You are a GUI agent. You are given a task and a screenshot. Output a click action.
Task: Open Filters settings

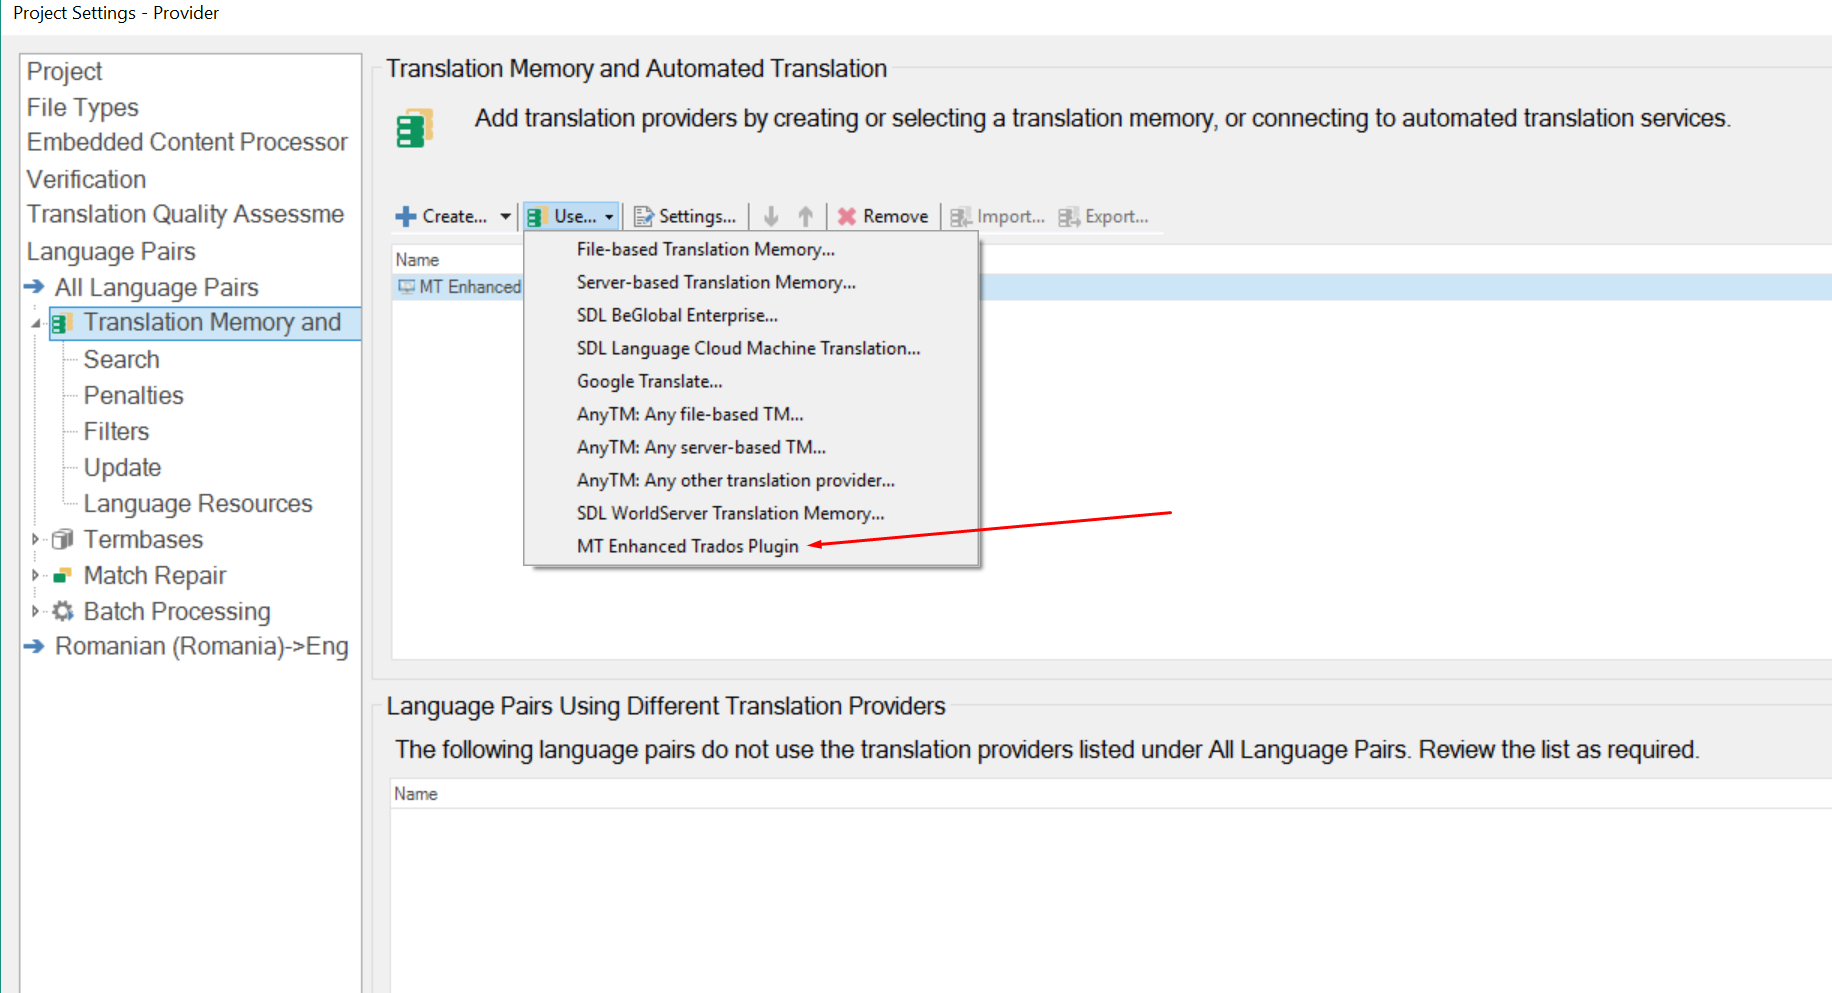pyautogui.click(x=116, y=431)
